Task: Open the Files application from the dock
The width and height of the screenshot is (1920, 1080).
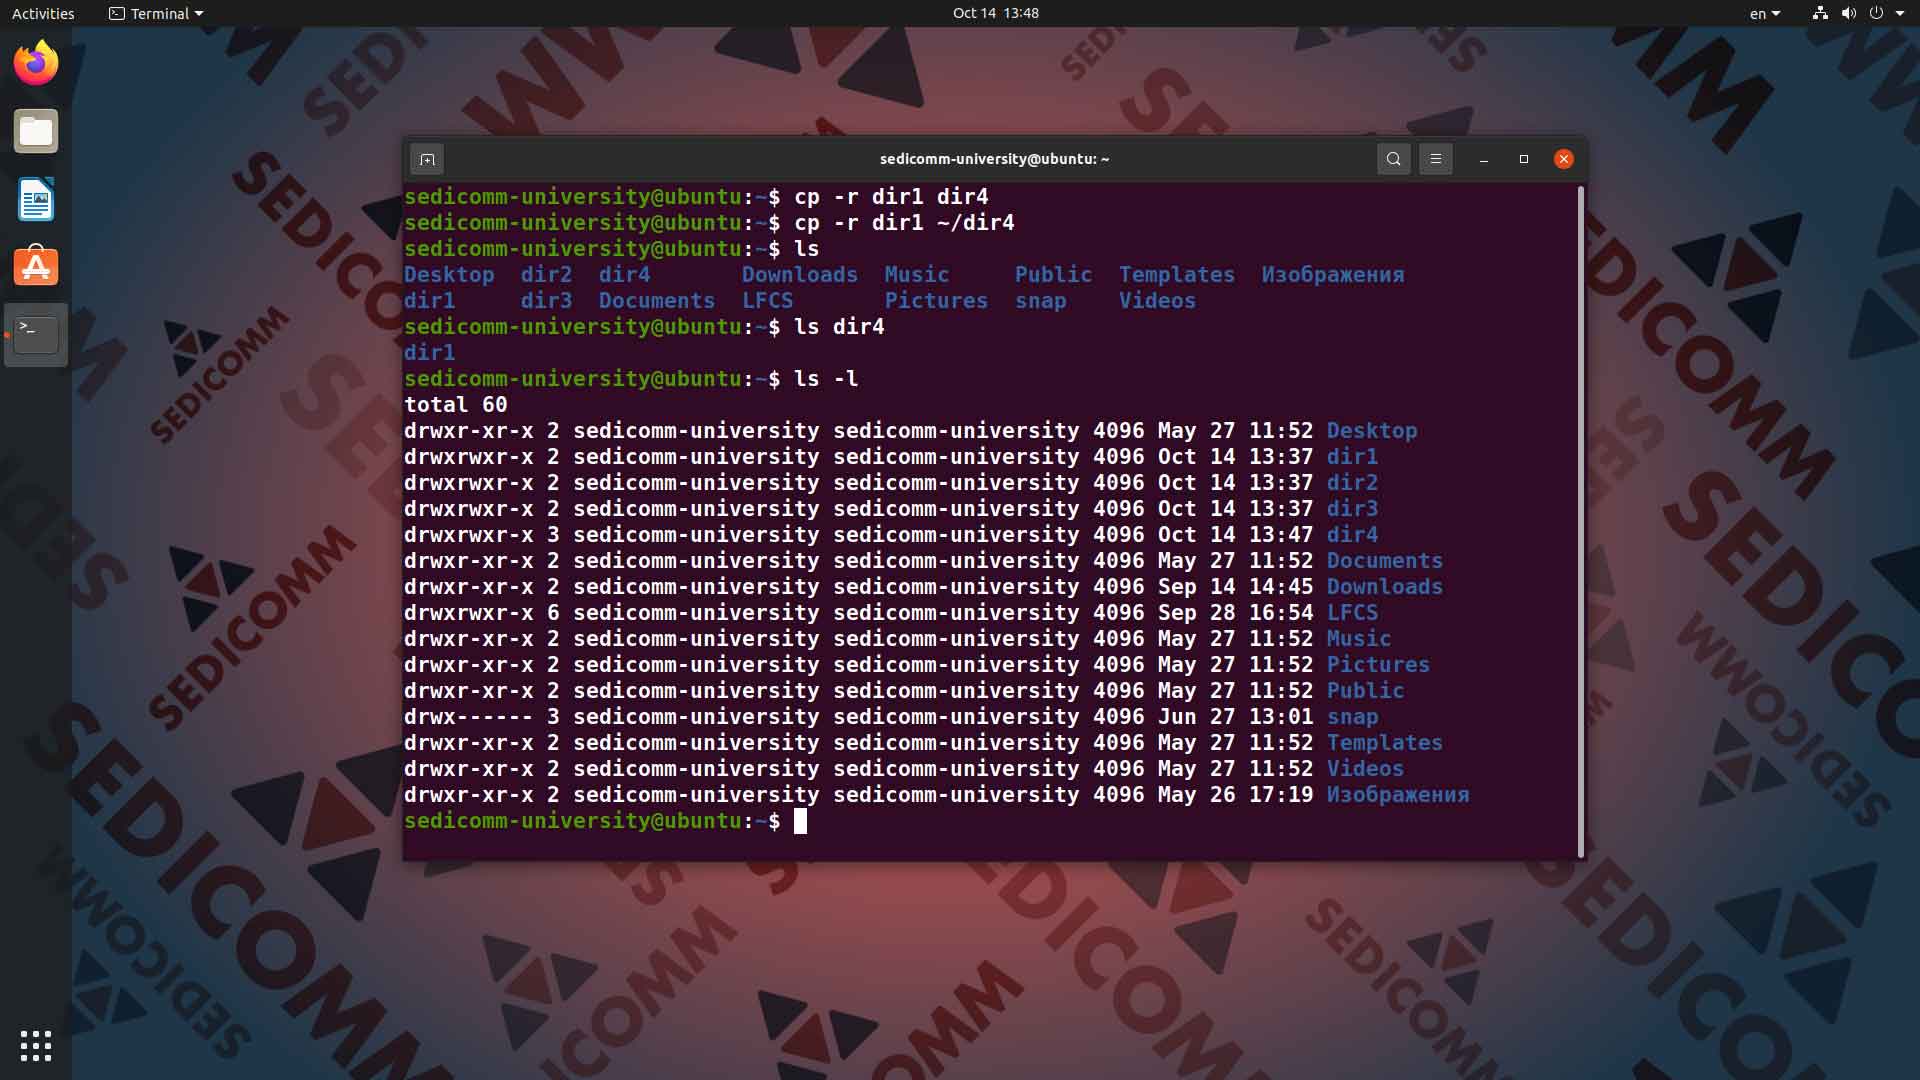Action: (36, 131)
